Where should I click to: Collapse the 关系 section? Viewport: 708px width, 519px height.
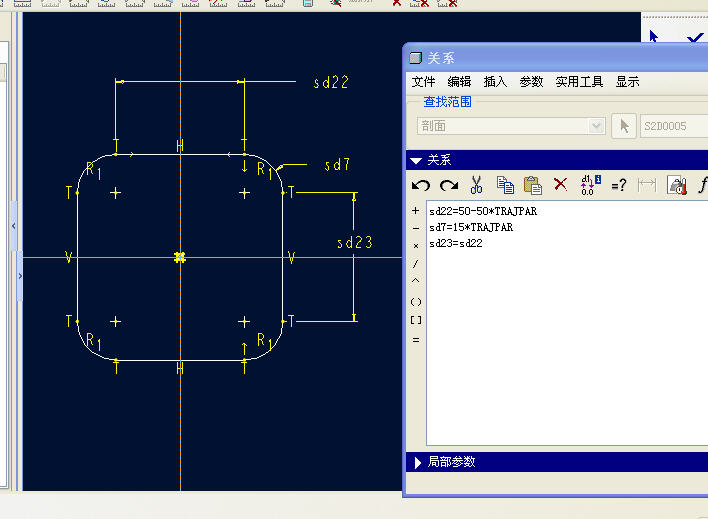pos(416,160)
